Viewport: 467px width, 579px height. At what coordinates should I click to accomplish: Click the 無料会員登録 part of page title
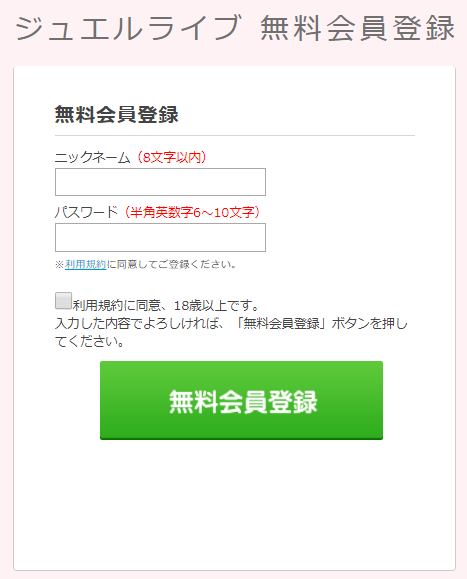coord(358,28)
